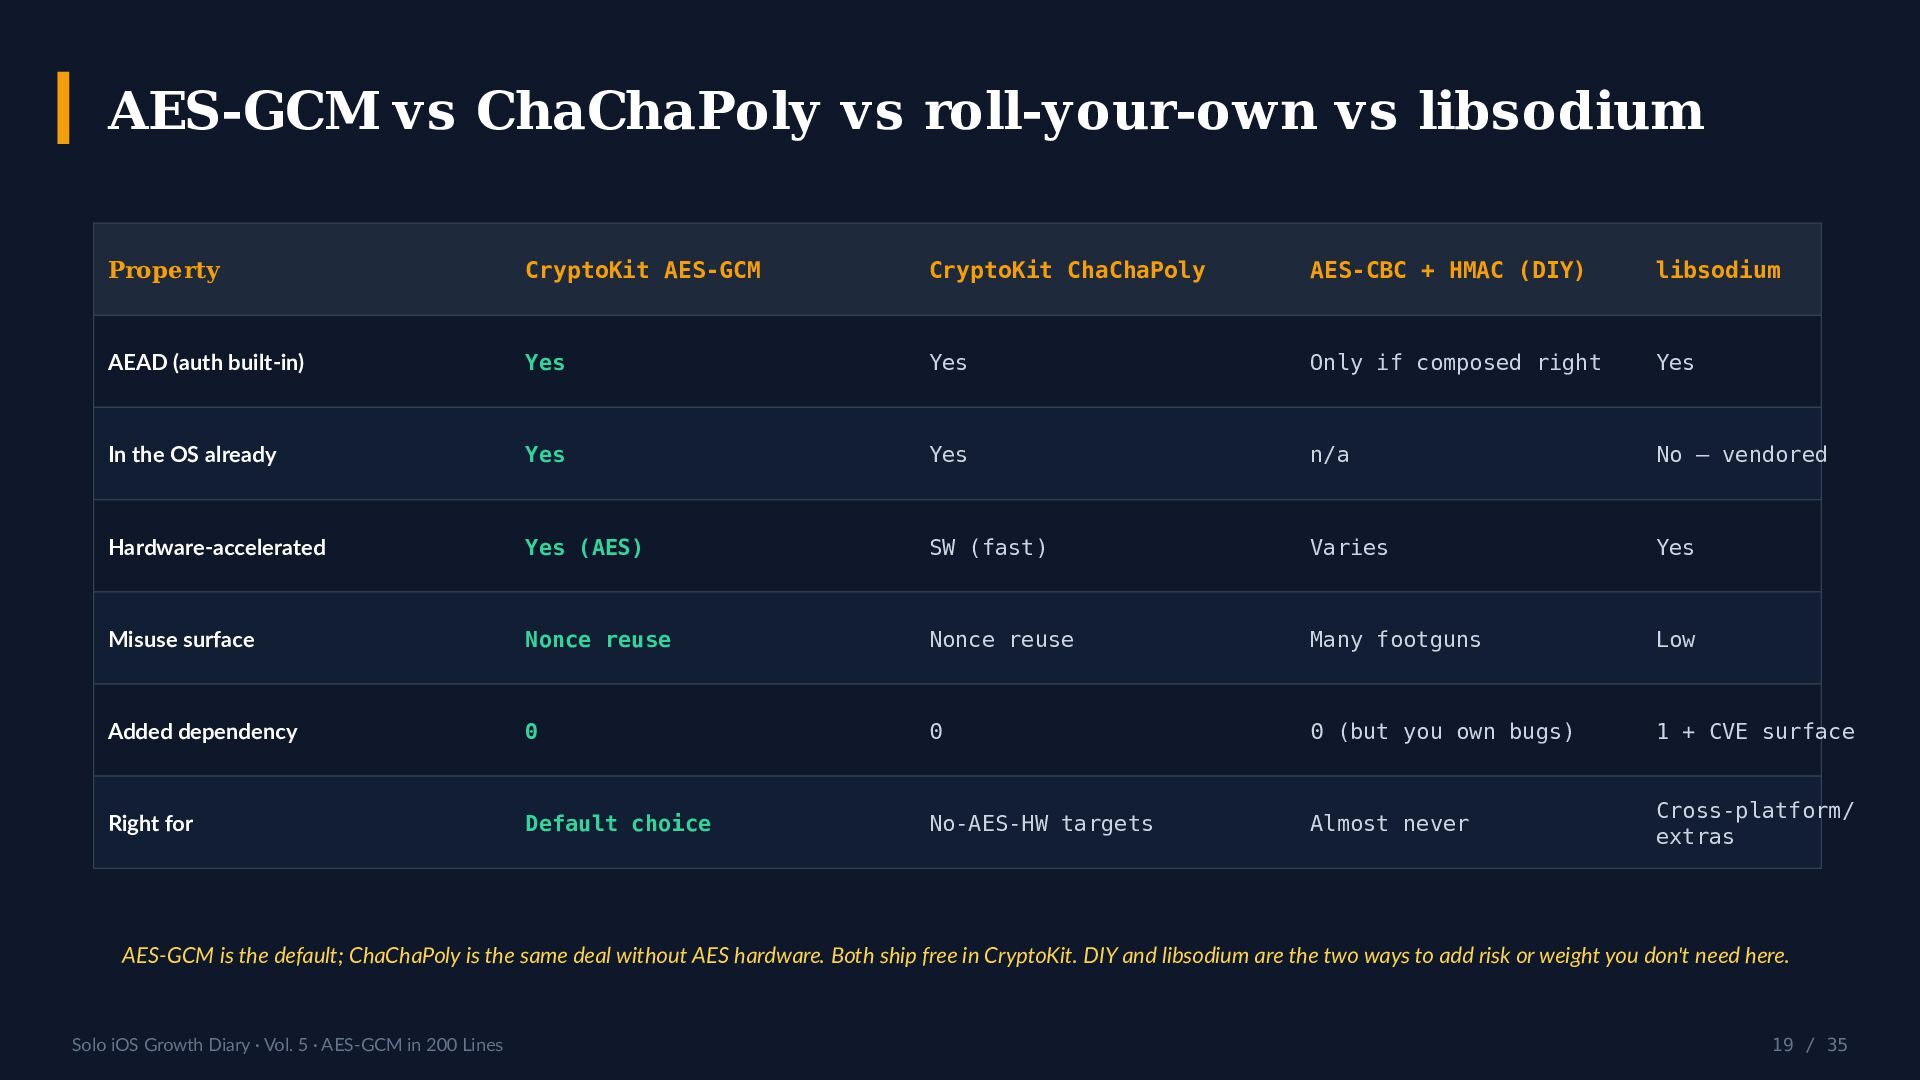Select the Cross-platform/extras cell
Viewport: 1920px width, 1080px height.
click(x=1755, y=823)
